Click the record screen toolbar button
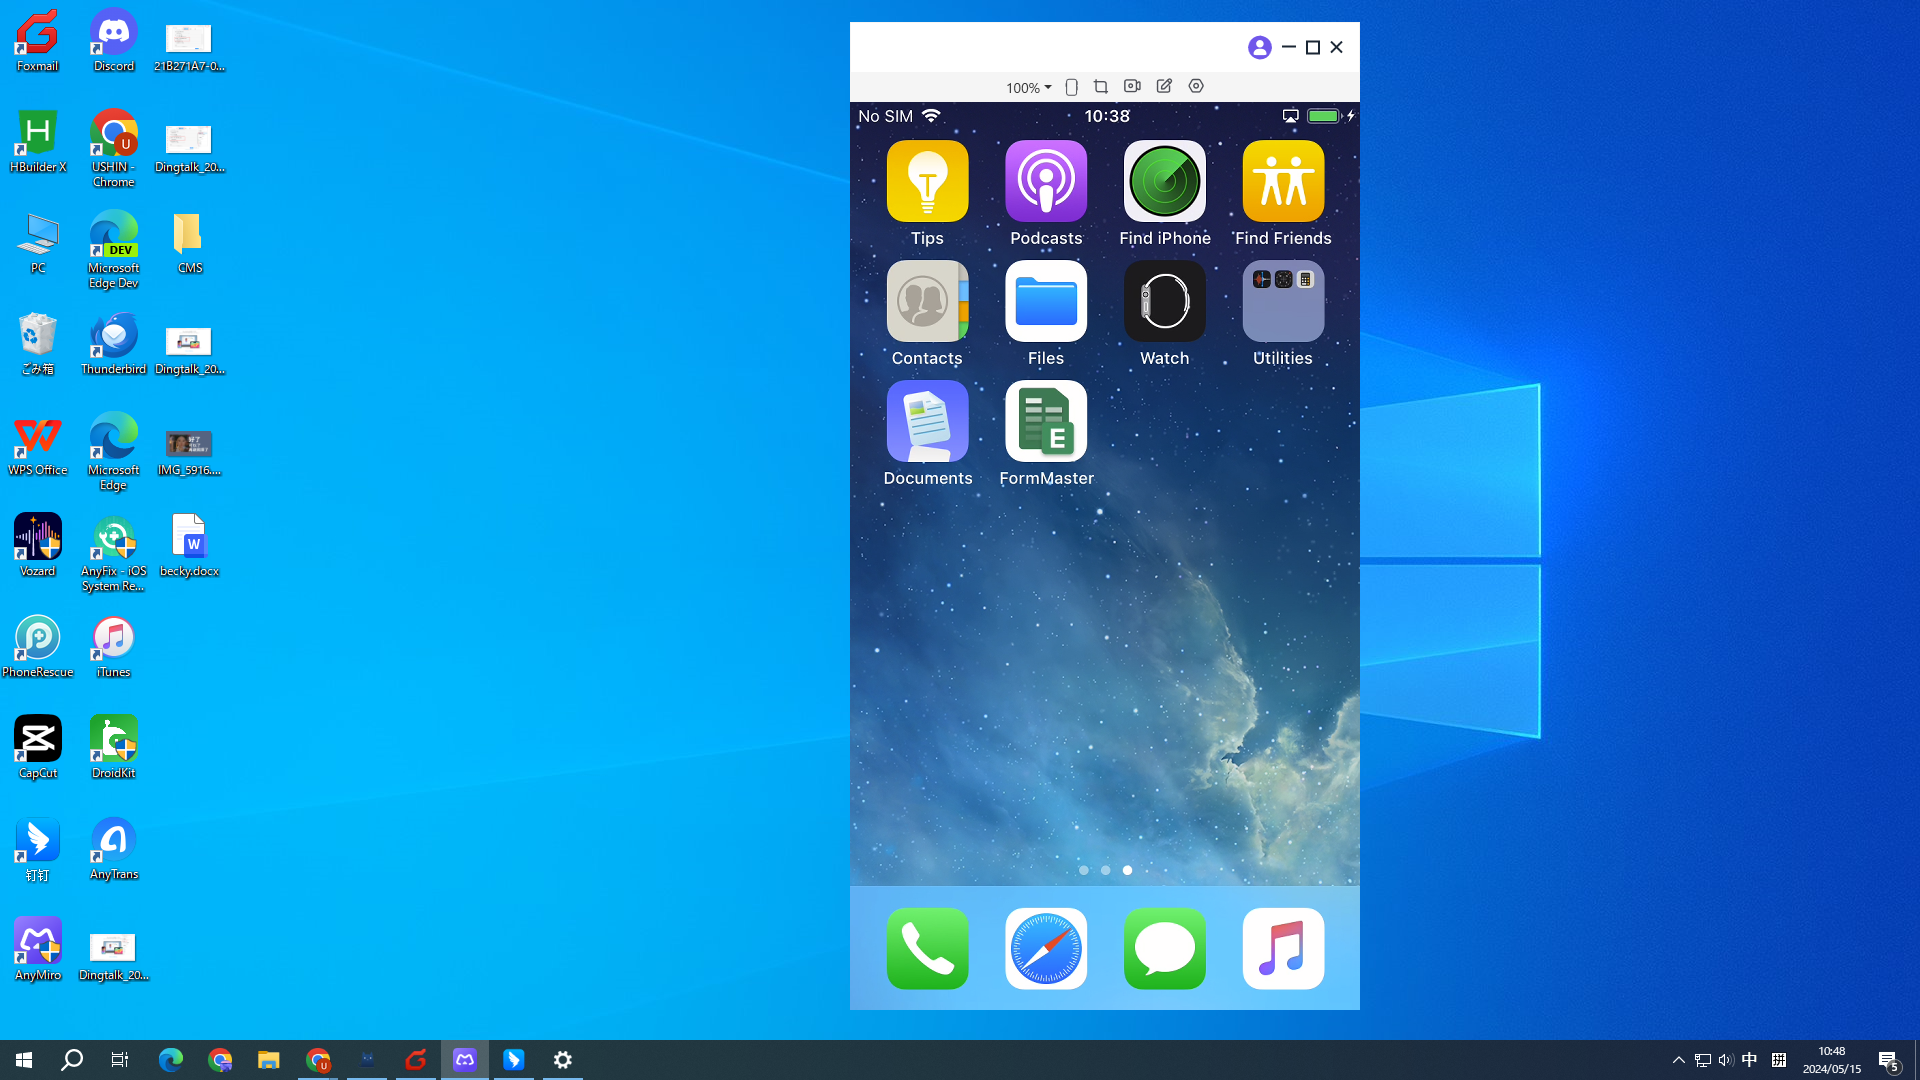The width and height of the screenshot is (1920, 1080). (1133, 86)
